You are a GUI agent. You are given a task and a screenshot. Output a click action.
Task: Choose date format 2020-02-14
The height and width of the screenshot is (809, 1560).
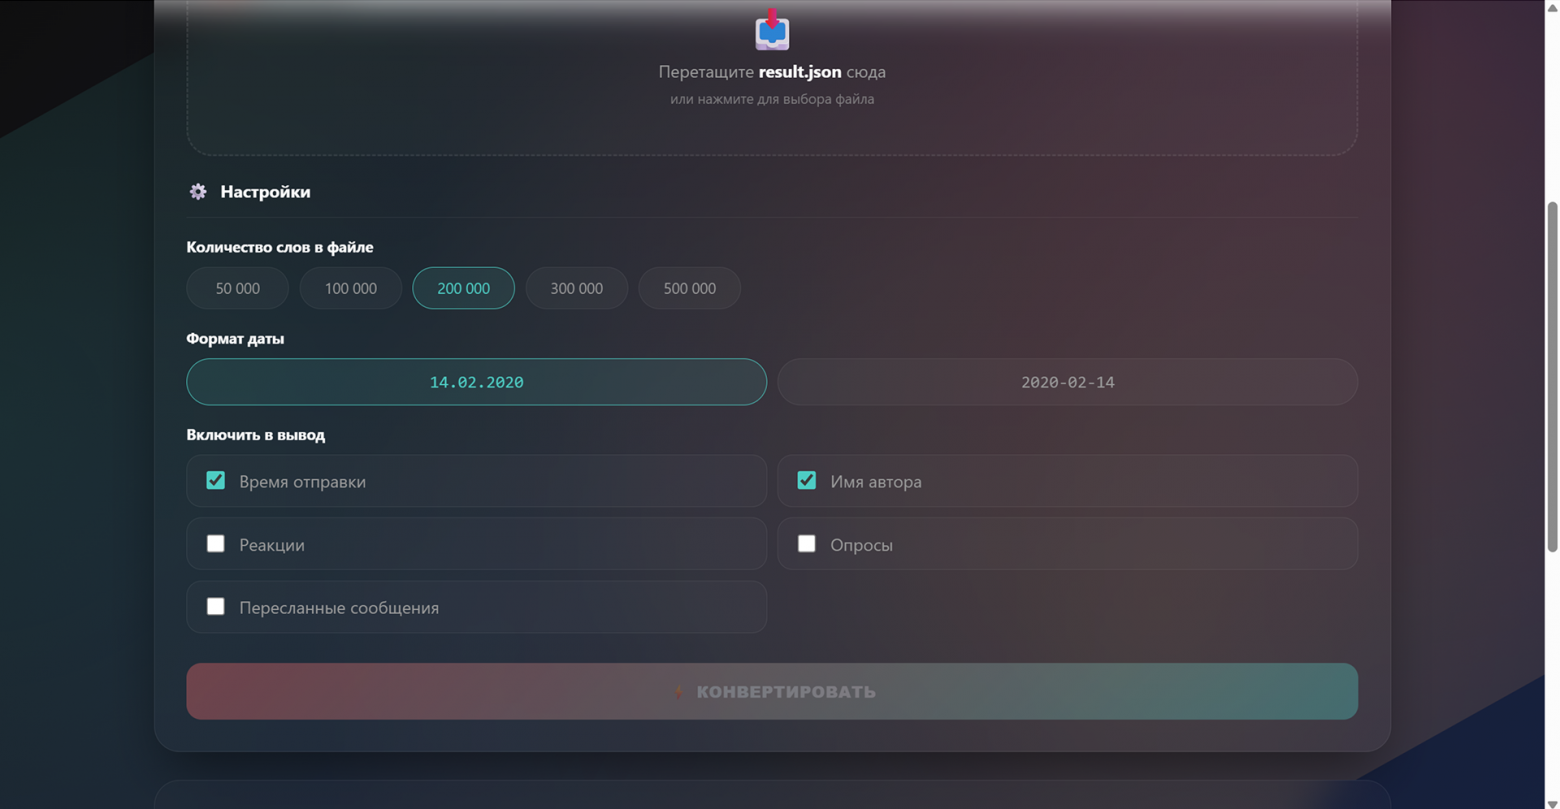[x=1068, y=382]
